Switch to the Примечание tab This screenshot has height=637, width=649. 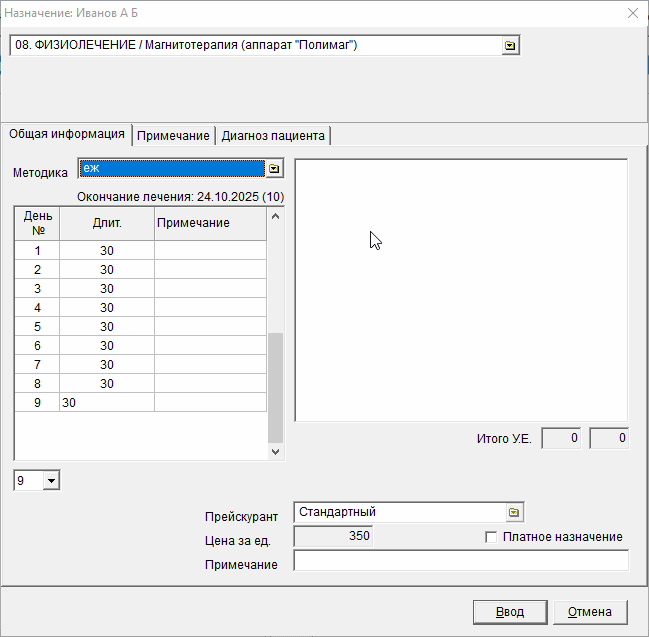point(173,136)
